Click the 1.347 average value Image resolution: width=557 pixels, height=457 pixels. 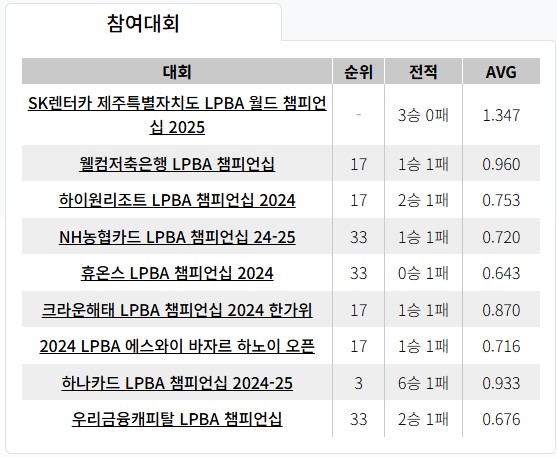(501, 115)
